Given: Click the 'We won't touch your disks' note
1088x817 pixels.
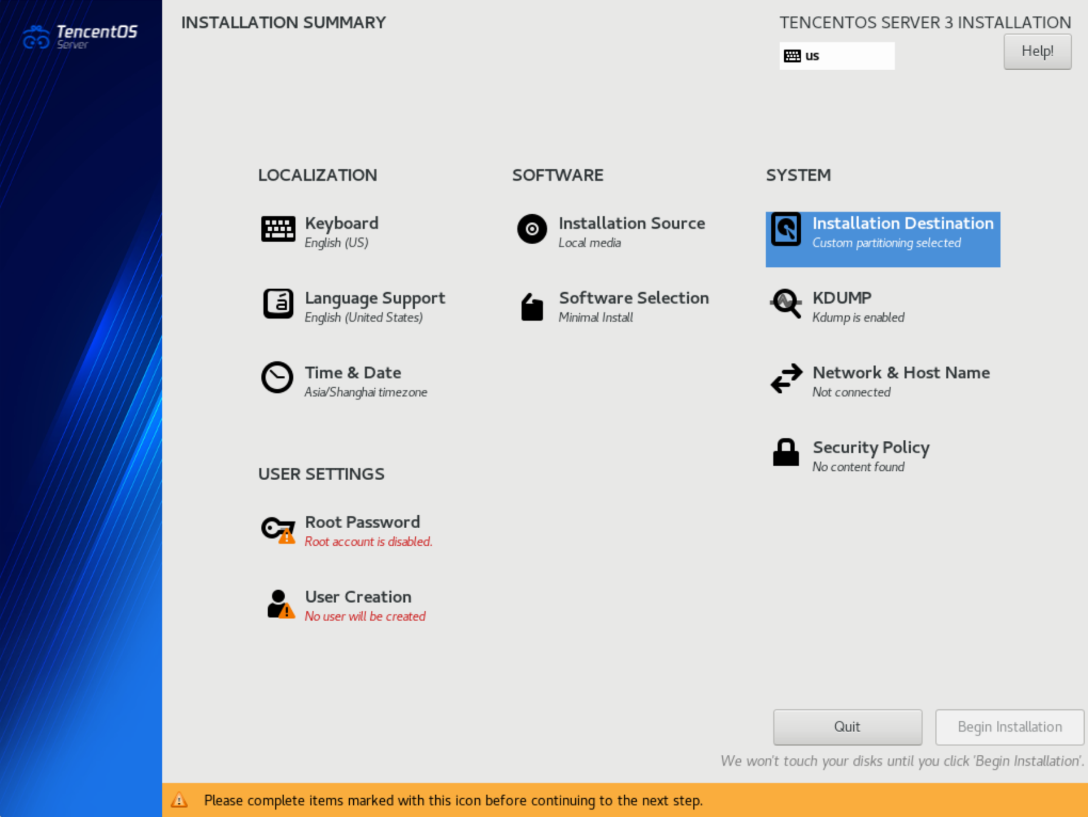Looking at the screenshot, I should (x=901, y=761).
